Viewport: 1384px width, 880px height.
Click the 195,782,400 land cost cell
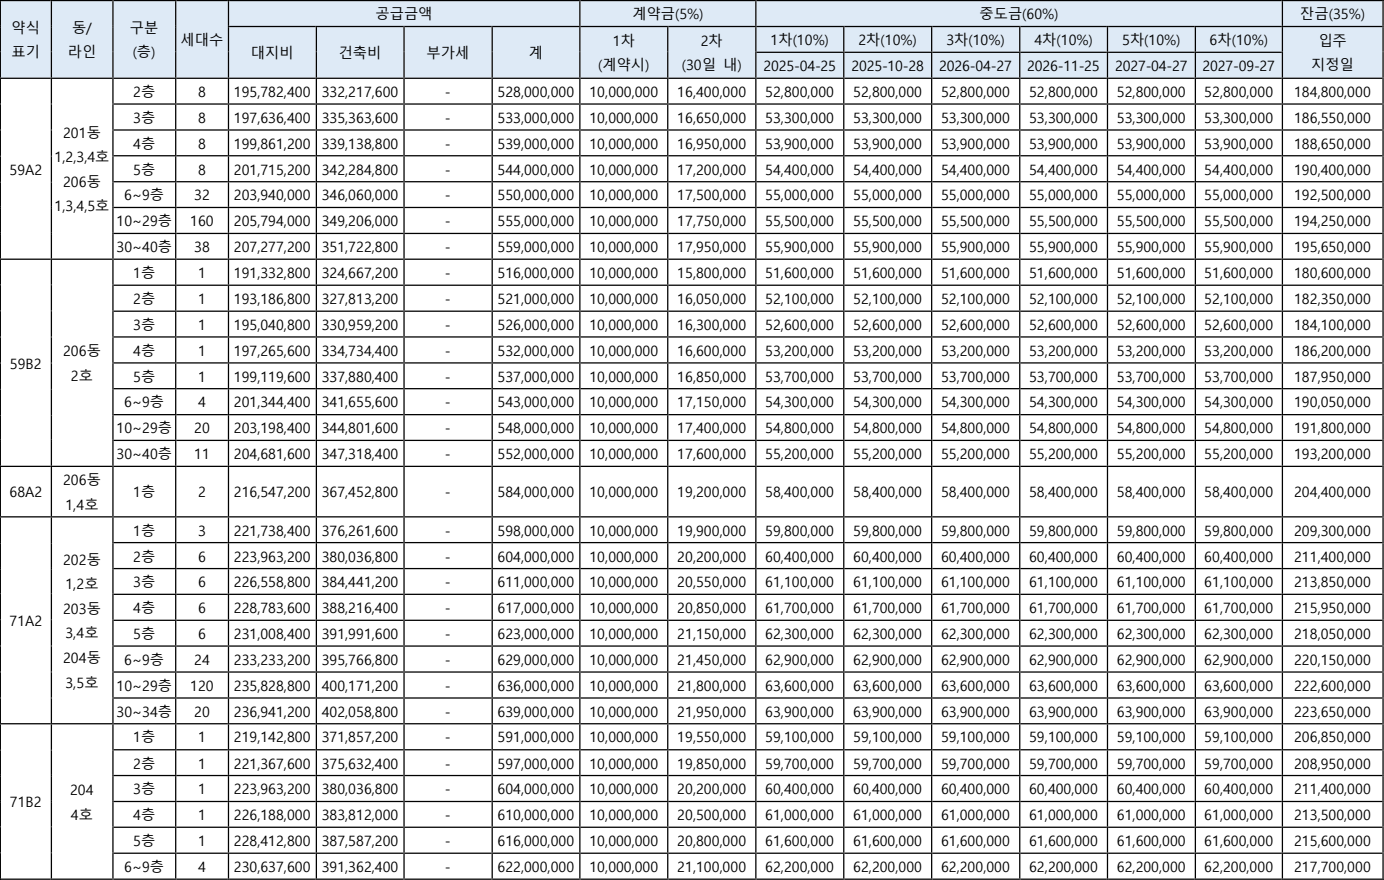click(272, 92)
